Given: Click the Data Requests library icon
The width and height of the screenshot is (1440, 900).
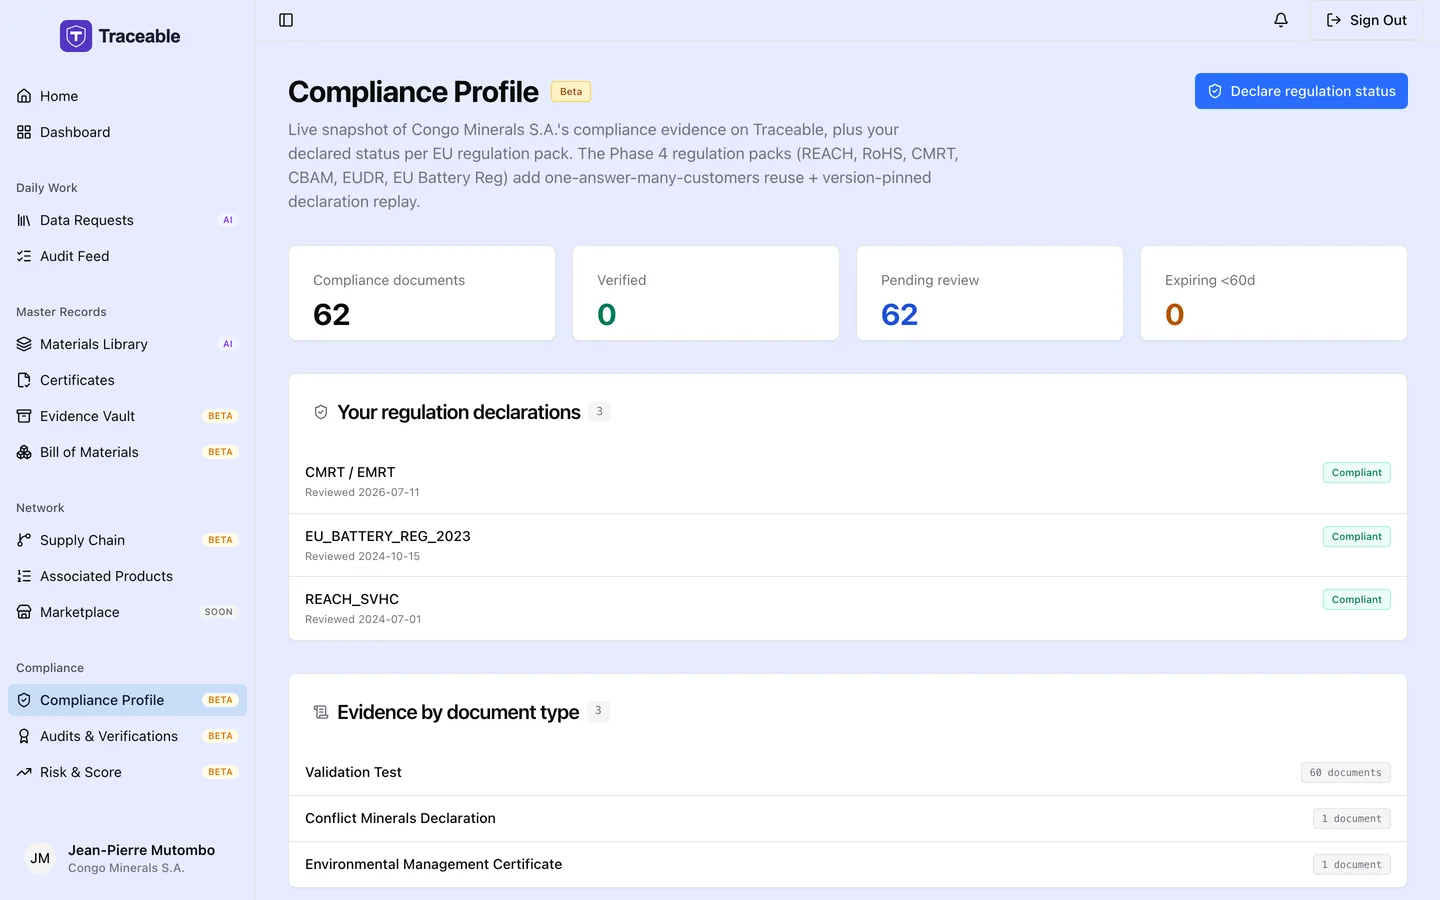Looking at the screenshot, I should point(24,220).
